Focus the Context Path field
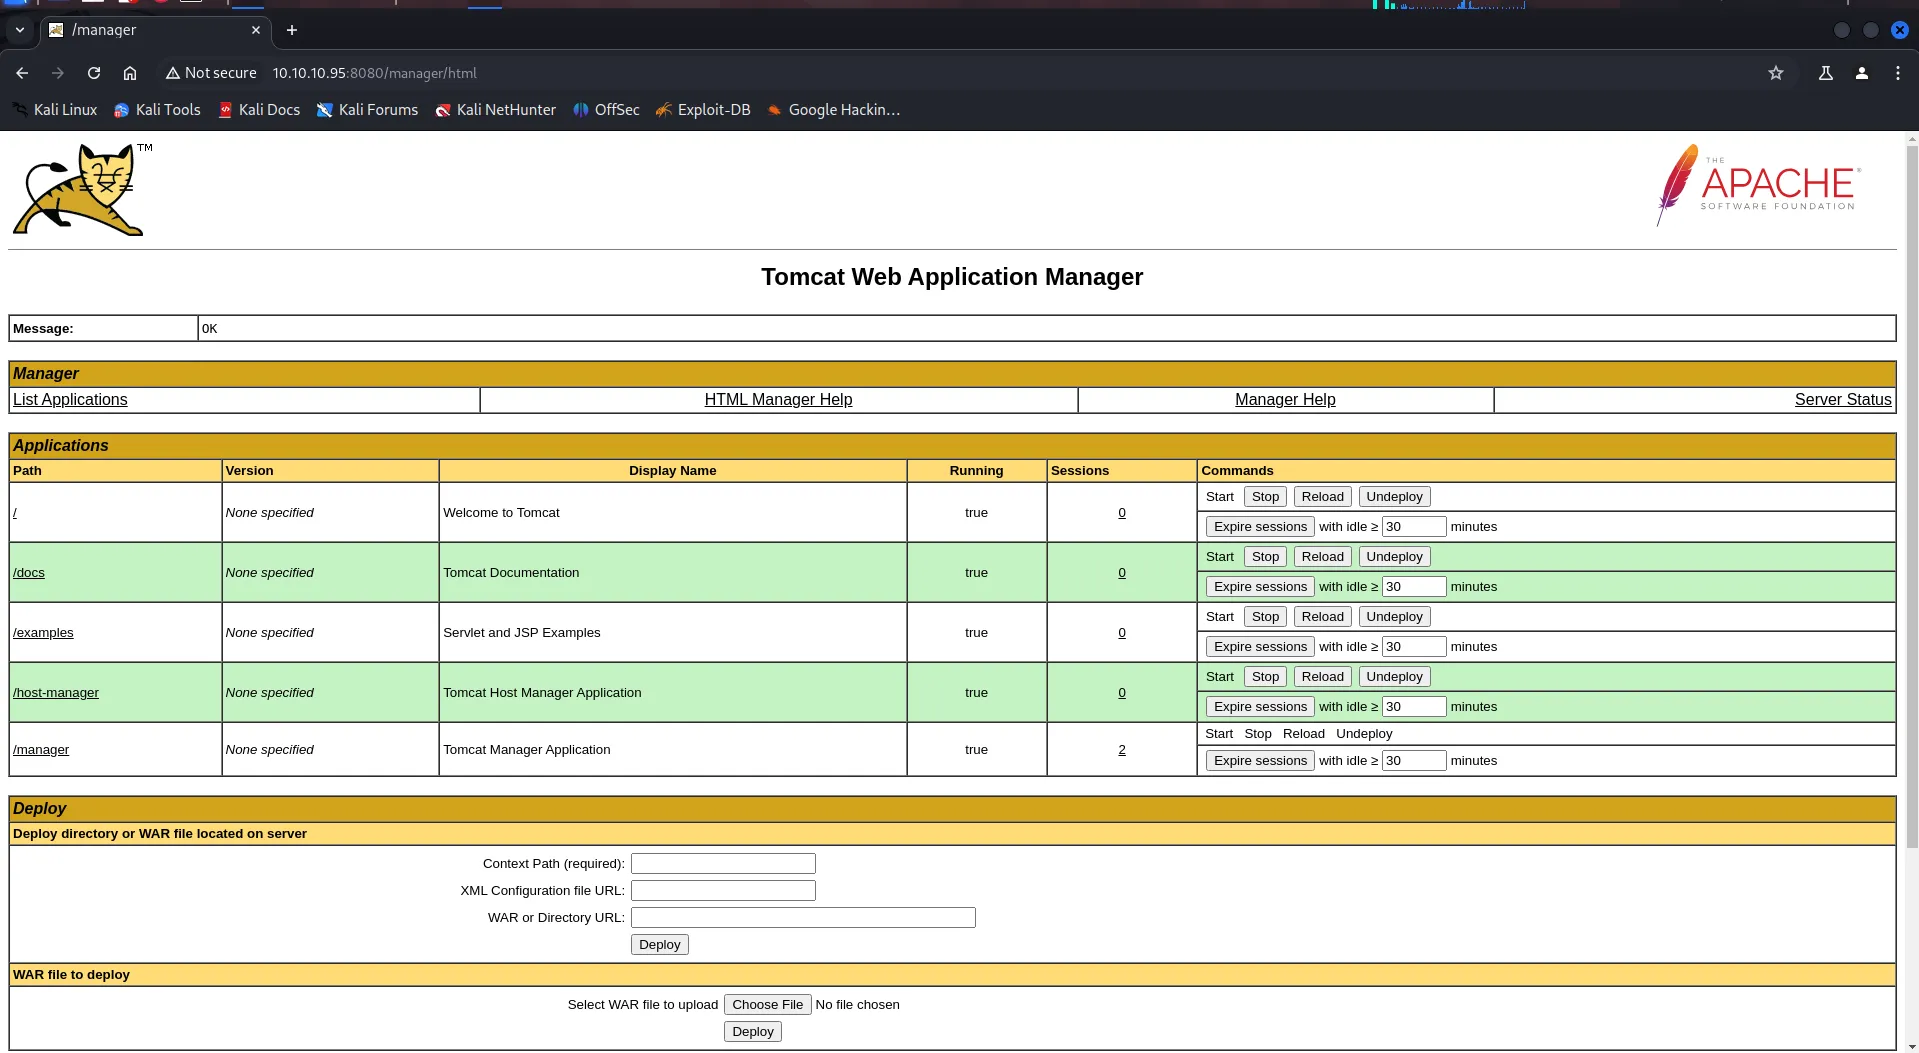Viewport: 1919px width, 1053px height. (x=723, y=864)
